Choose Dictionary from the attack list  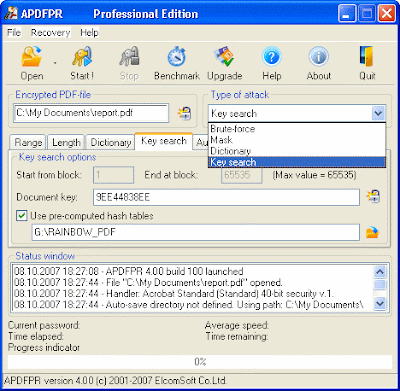coord(297,151)
